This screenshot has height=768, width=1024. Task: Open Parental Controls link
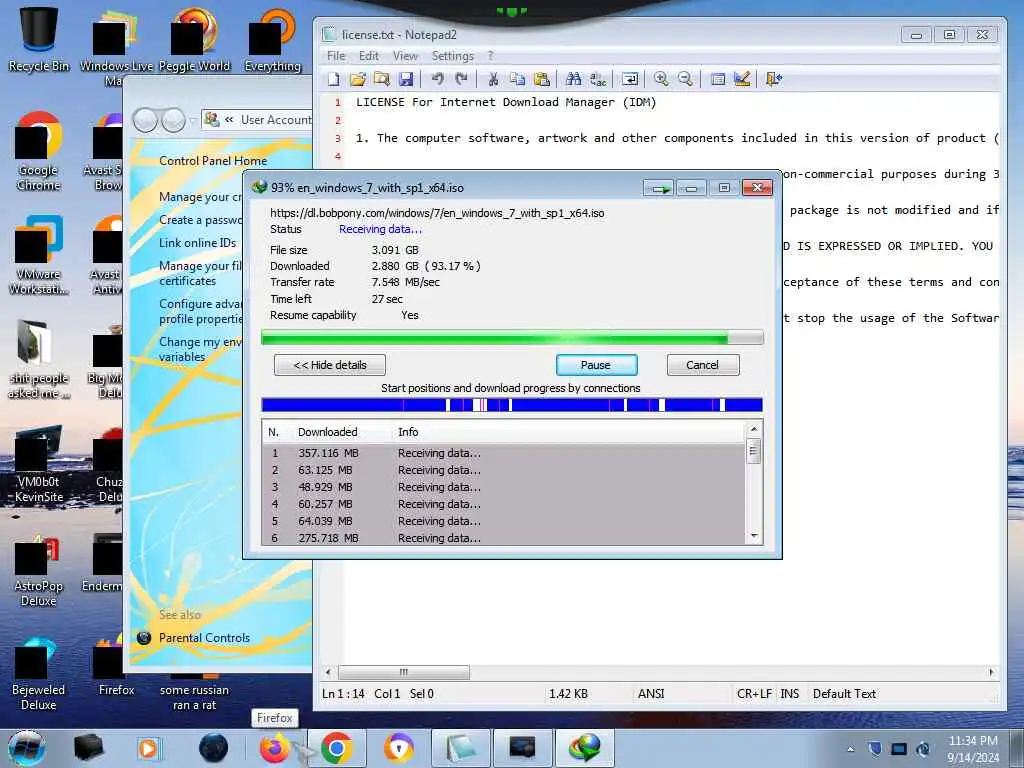(204, 638)
